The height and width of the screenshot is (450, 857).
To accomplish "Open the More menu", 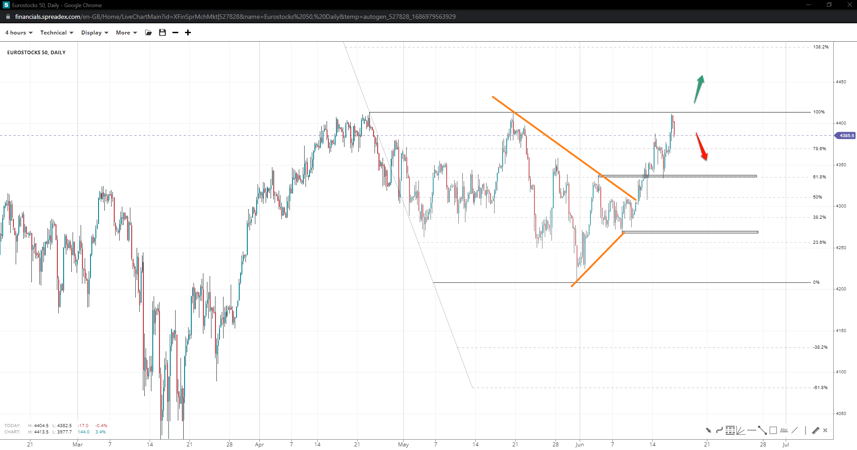I will point(126,33).
